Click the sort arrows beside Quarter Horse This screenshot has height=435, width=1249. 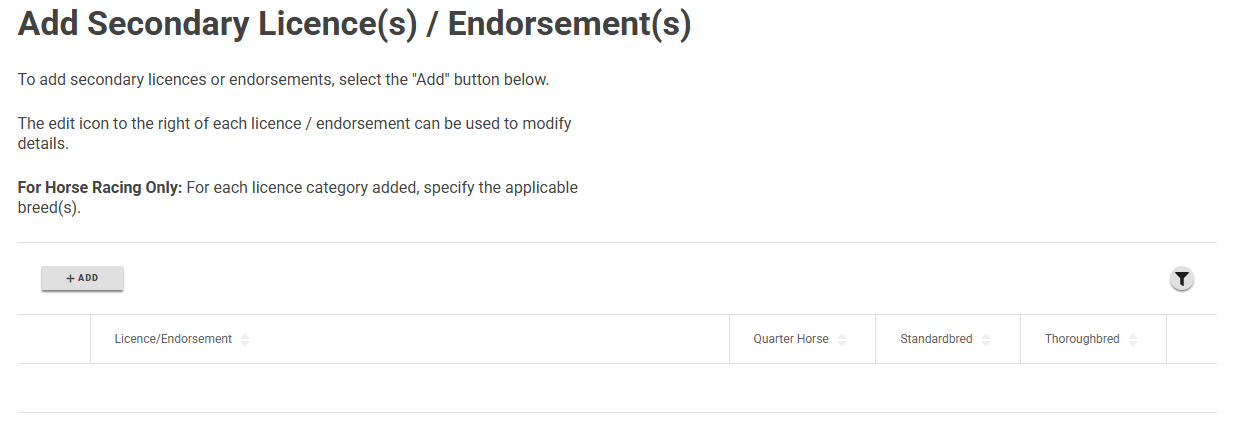coord(842,340)
